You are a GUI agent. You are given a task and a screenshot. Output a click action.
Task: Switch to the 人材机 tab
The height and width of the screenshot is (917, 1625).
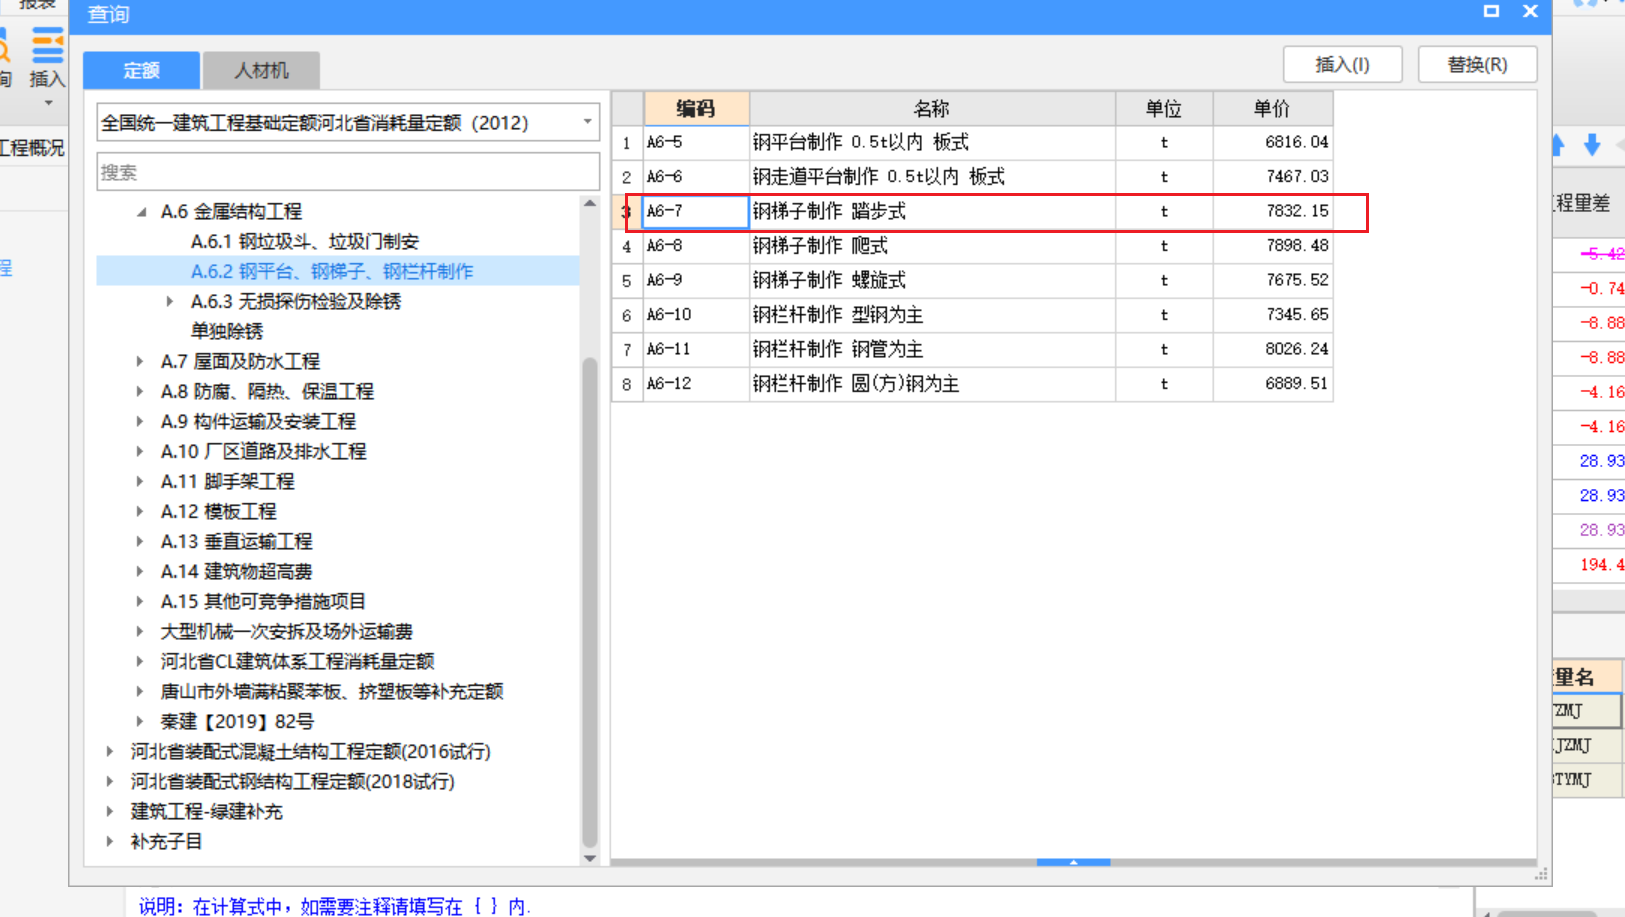(261, 70)
